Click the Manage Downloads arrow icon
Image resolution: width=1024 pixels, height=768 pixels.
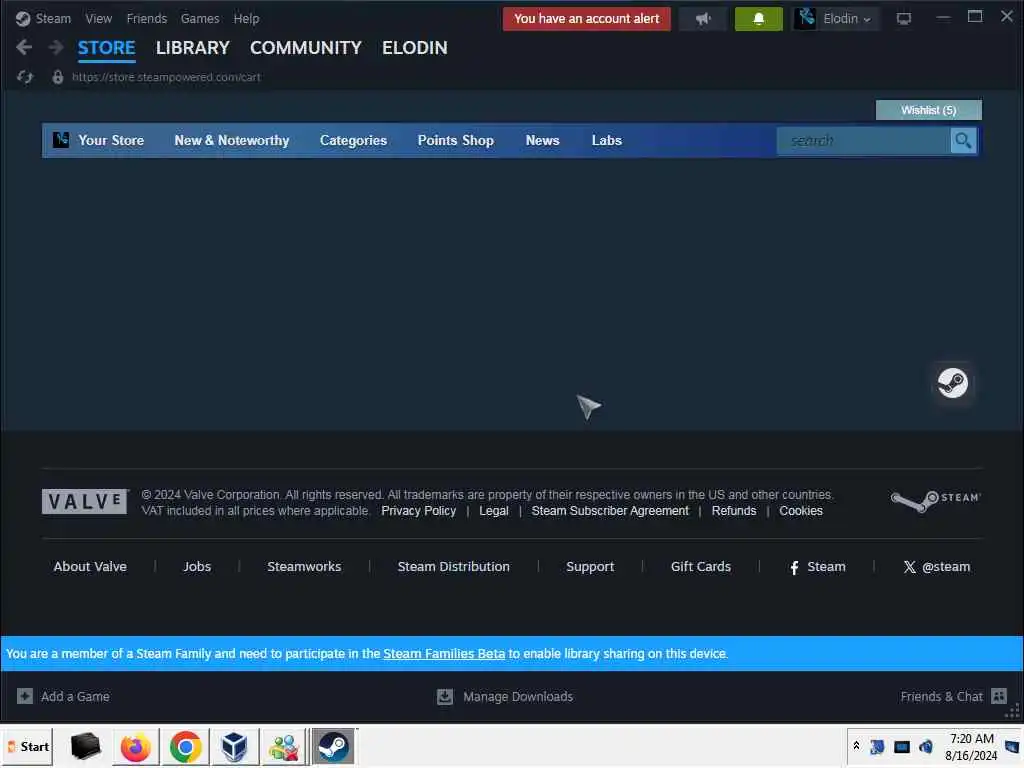445,696
